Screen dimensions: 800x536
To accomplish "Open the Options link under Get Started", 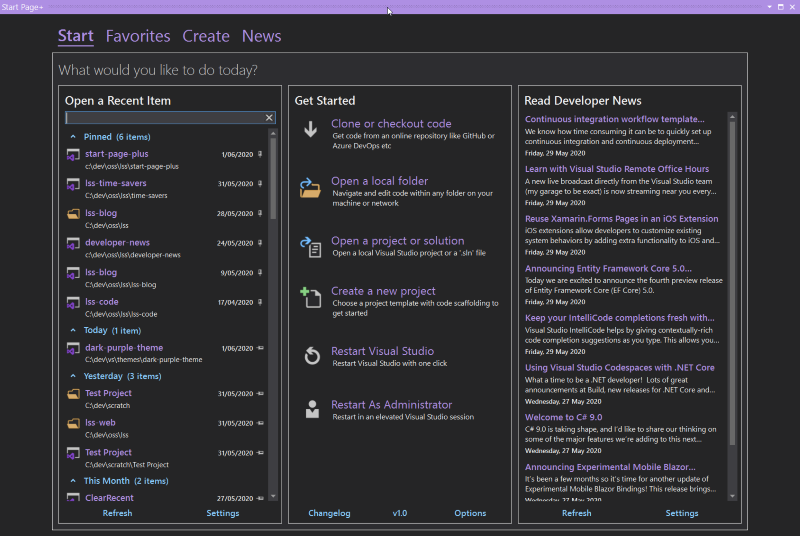I will click(470, 513).
